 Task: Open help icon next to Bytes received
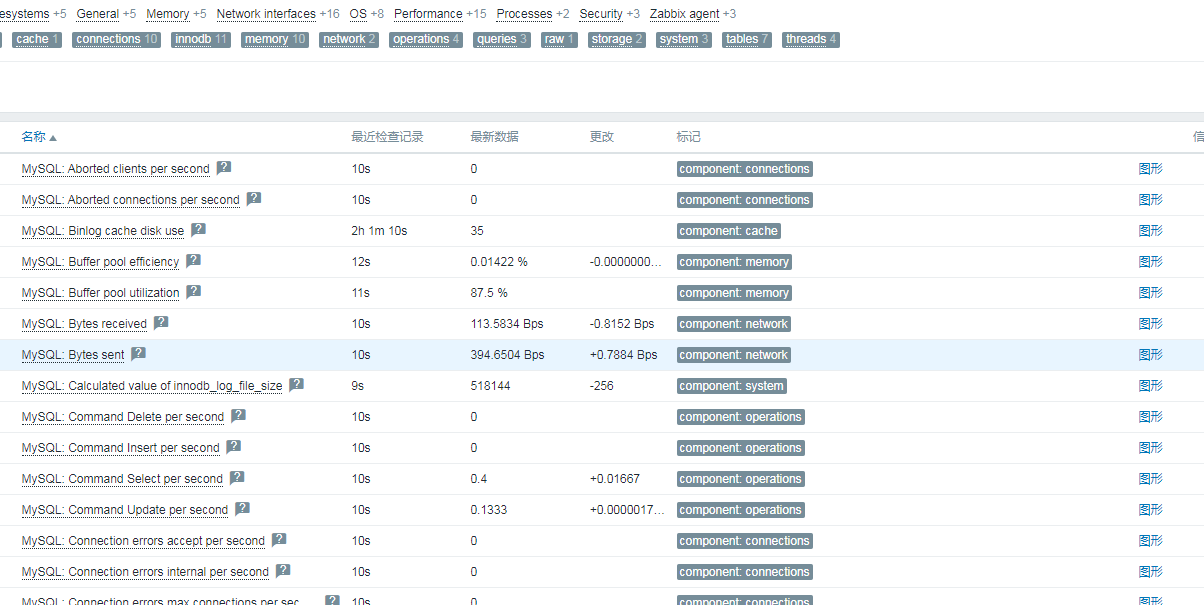click(161, 323)
